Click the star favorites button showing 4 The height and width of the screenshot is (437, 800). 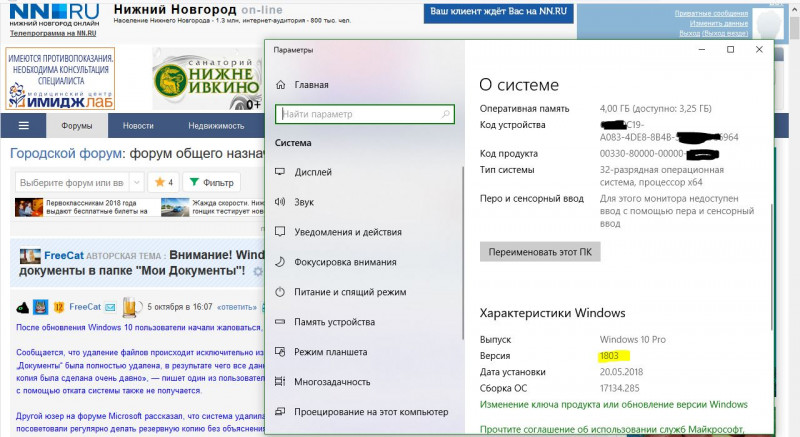click(x=164, y=183)
